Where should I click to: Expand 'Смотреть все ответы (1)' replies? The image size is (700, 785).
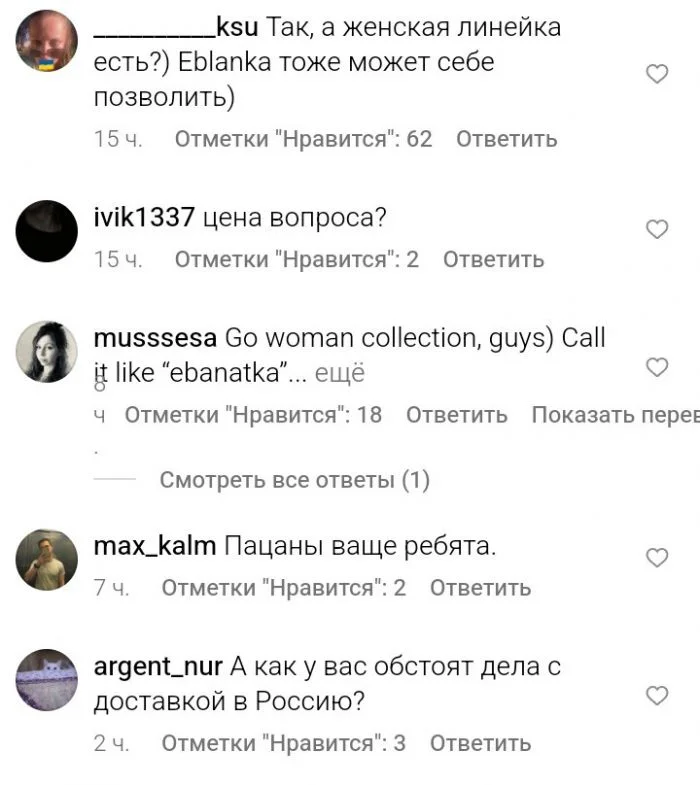[294, 480]
